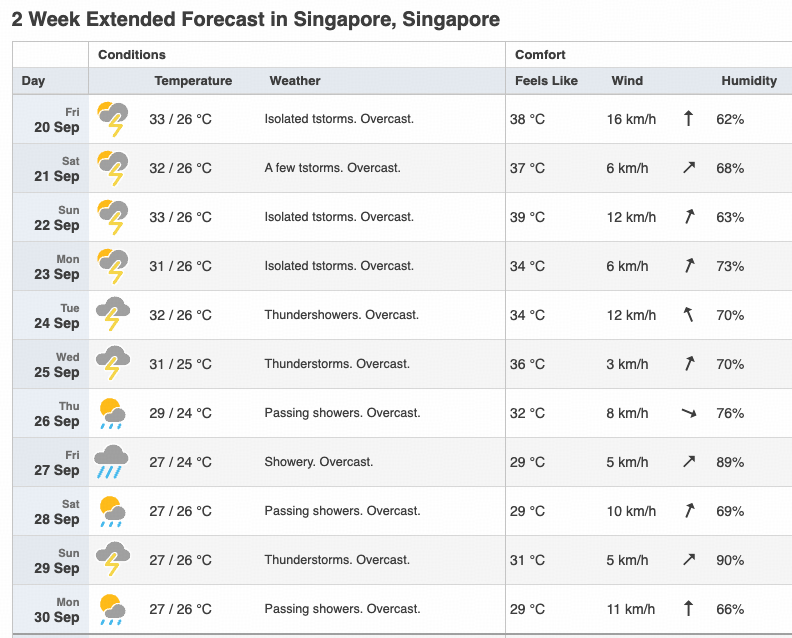Click the passing showers icon for Thu 26 Sep
Viewport: 792px width, 638px height.
coord(112,414)
